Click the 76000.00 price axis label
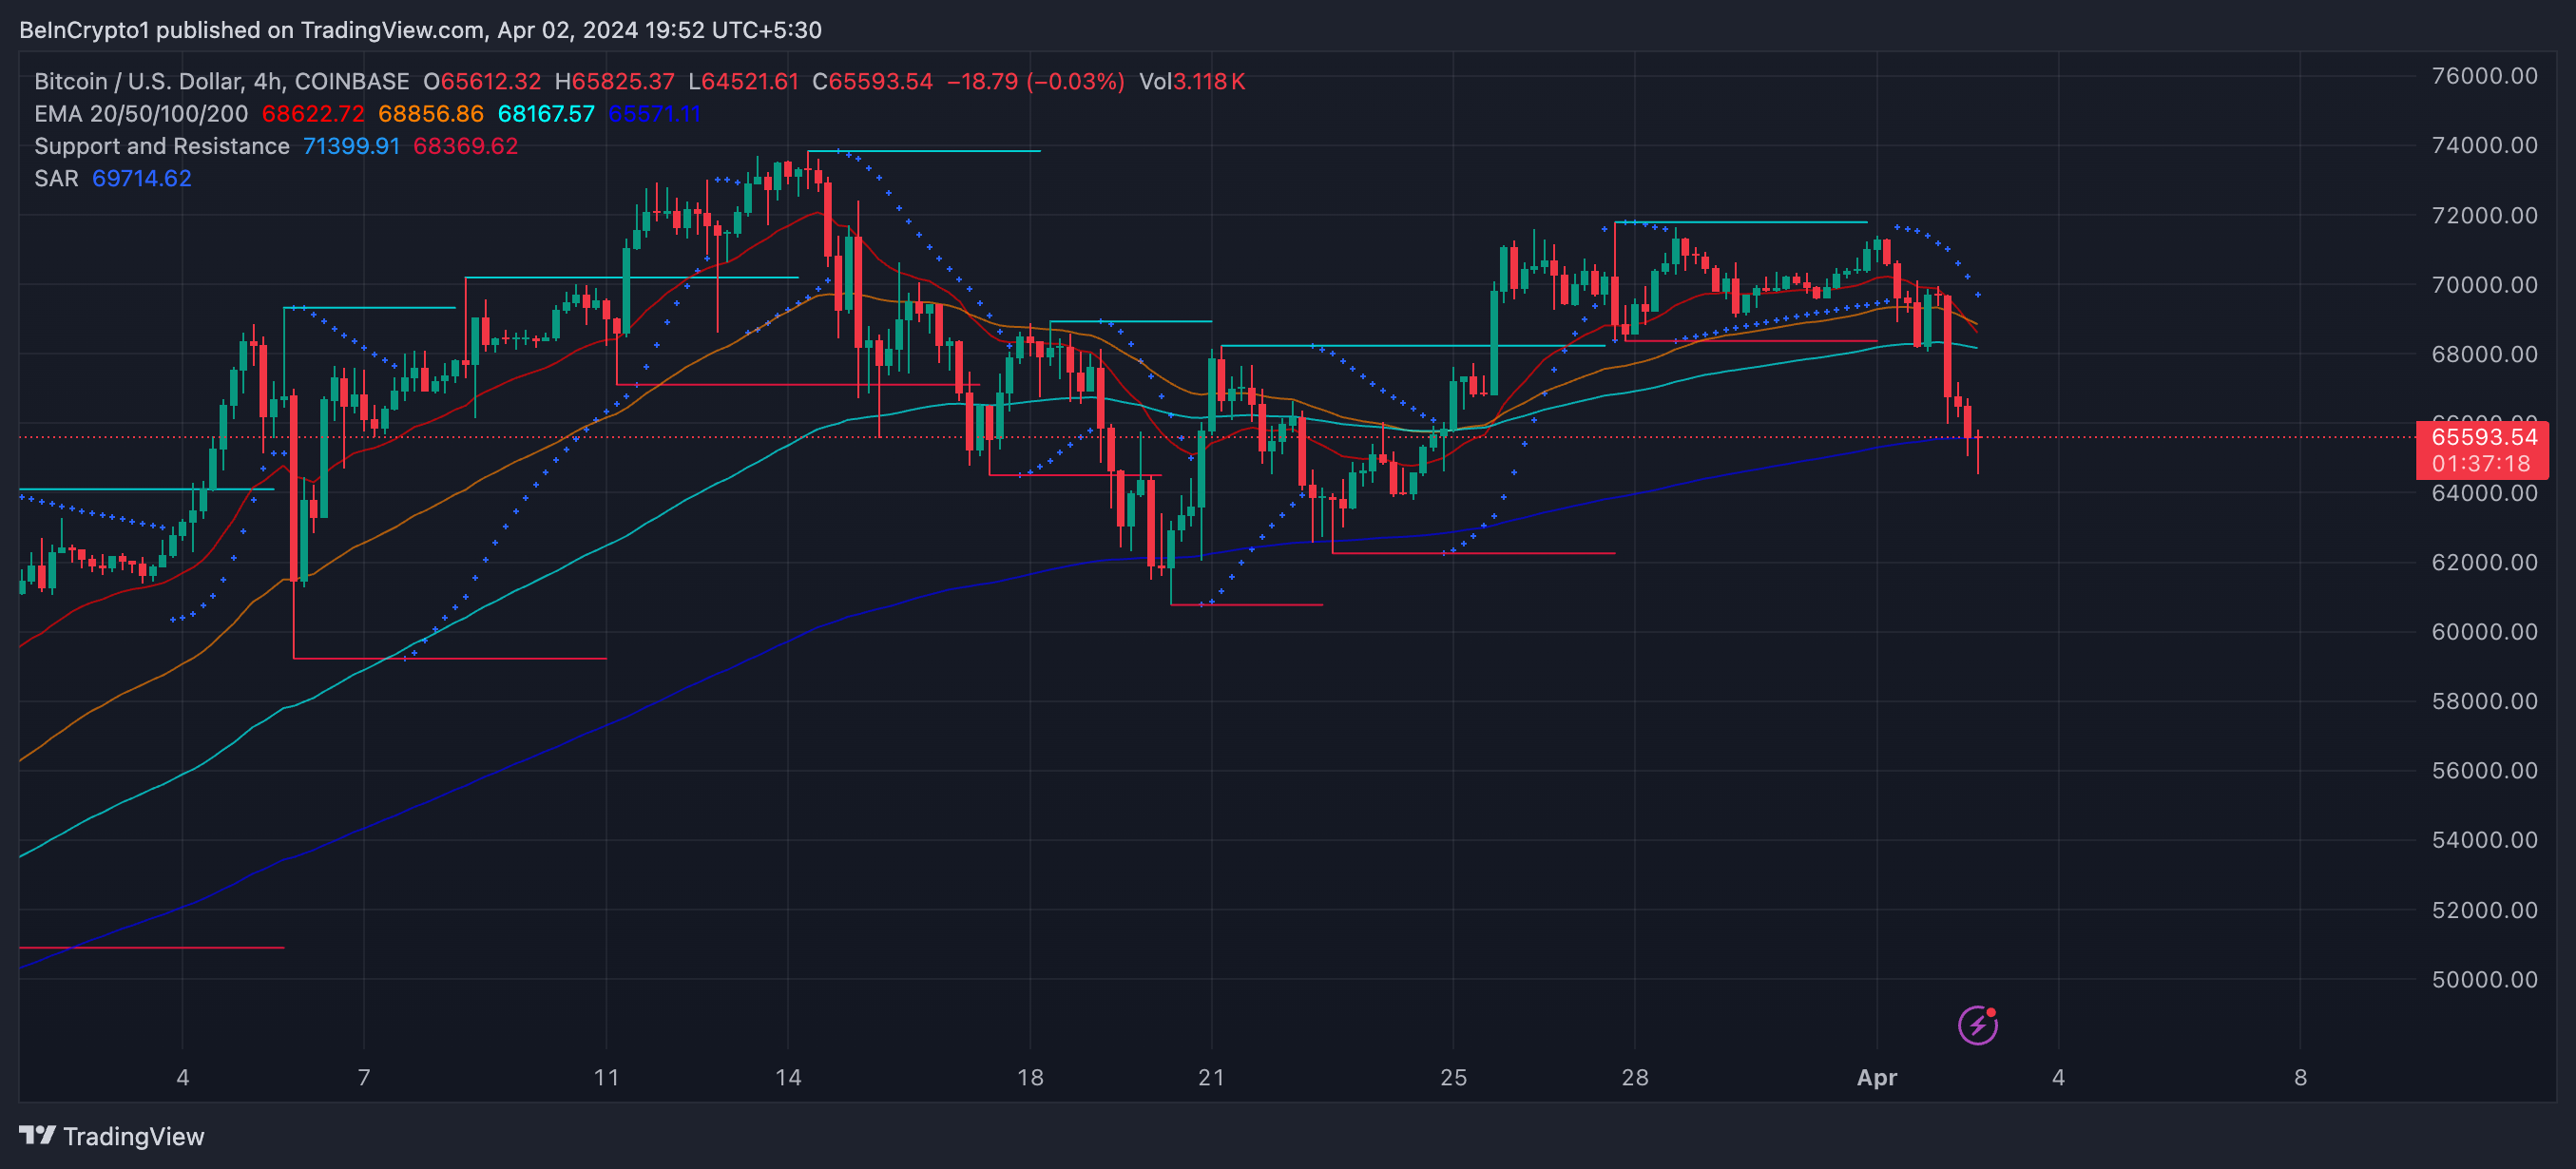Viewport: 2576px width, 1169px height. (2484, 76)
